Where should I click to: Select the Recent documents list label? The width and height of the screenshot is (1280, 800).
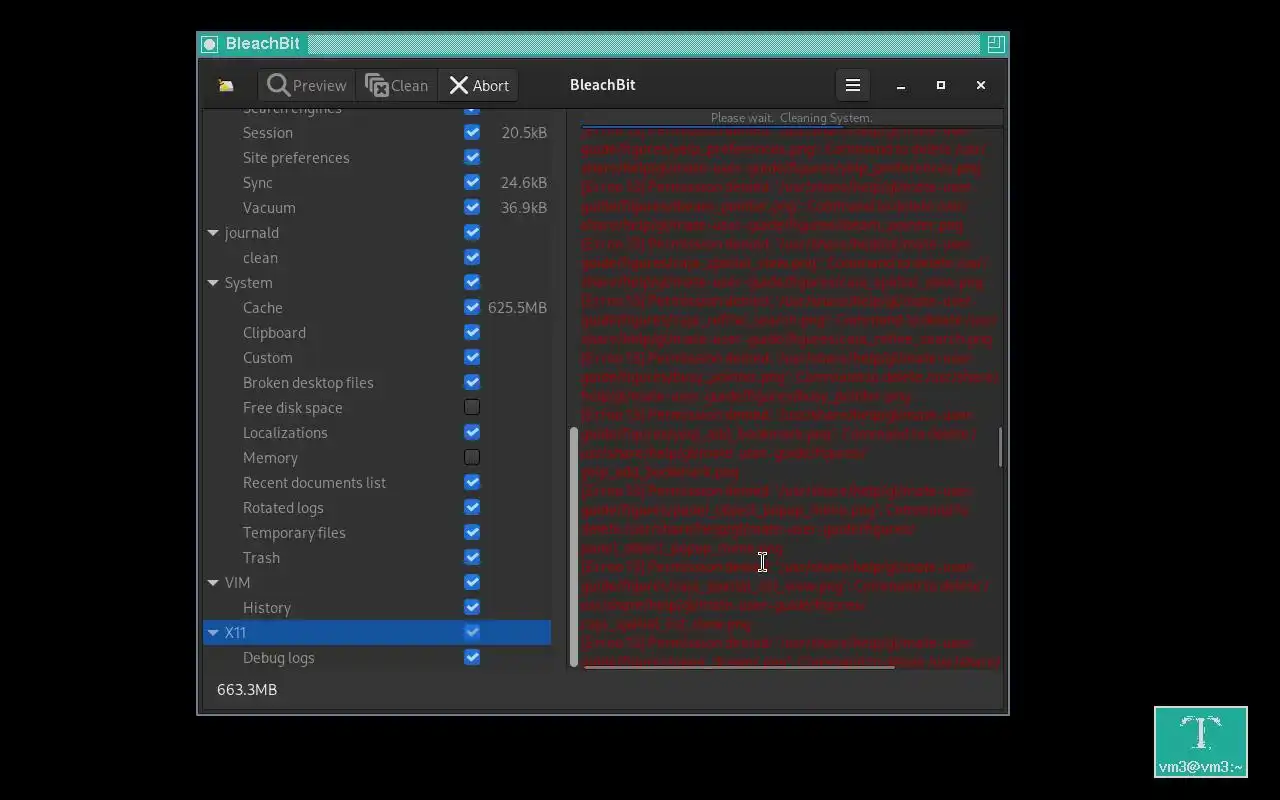pyautogui.click(x=314, y=483)
